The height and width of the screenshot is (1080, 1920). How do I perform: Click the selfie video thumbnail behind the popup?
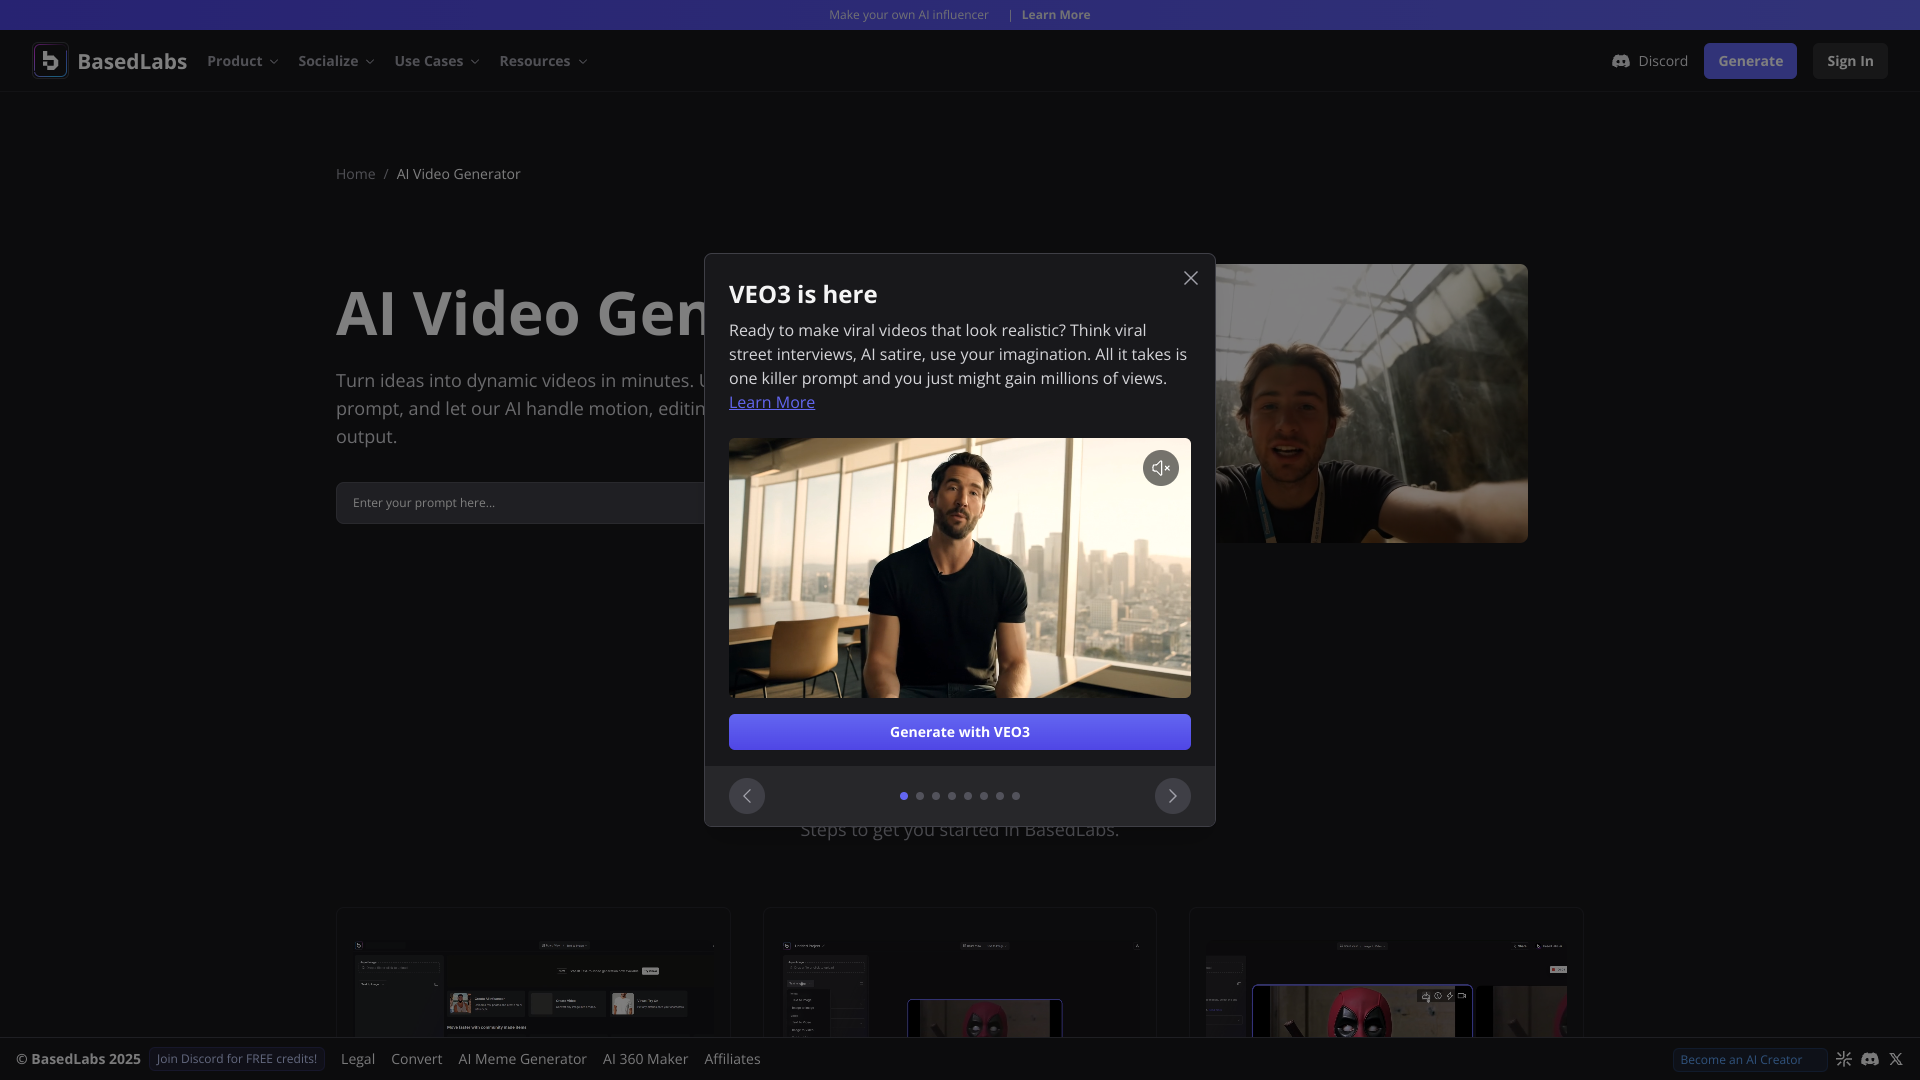tap(1371, 404)
